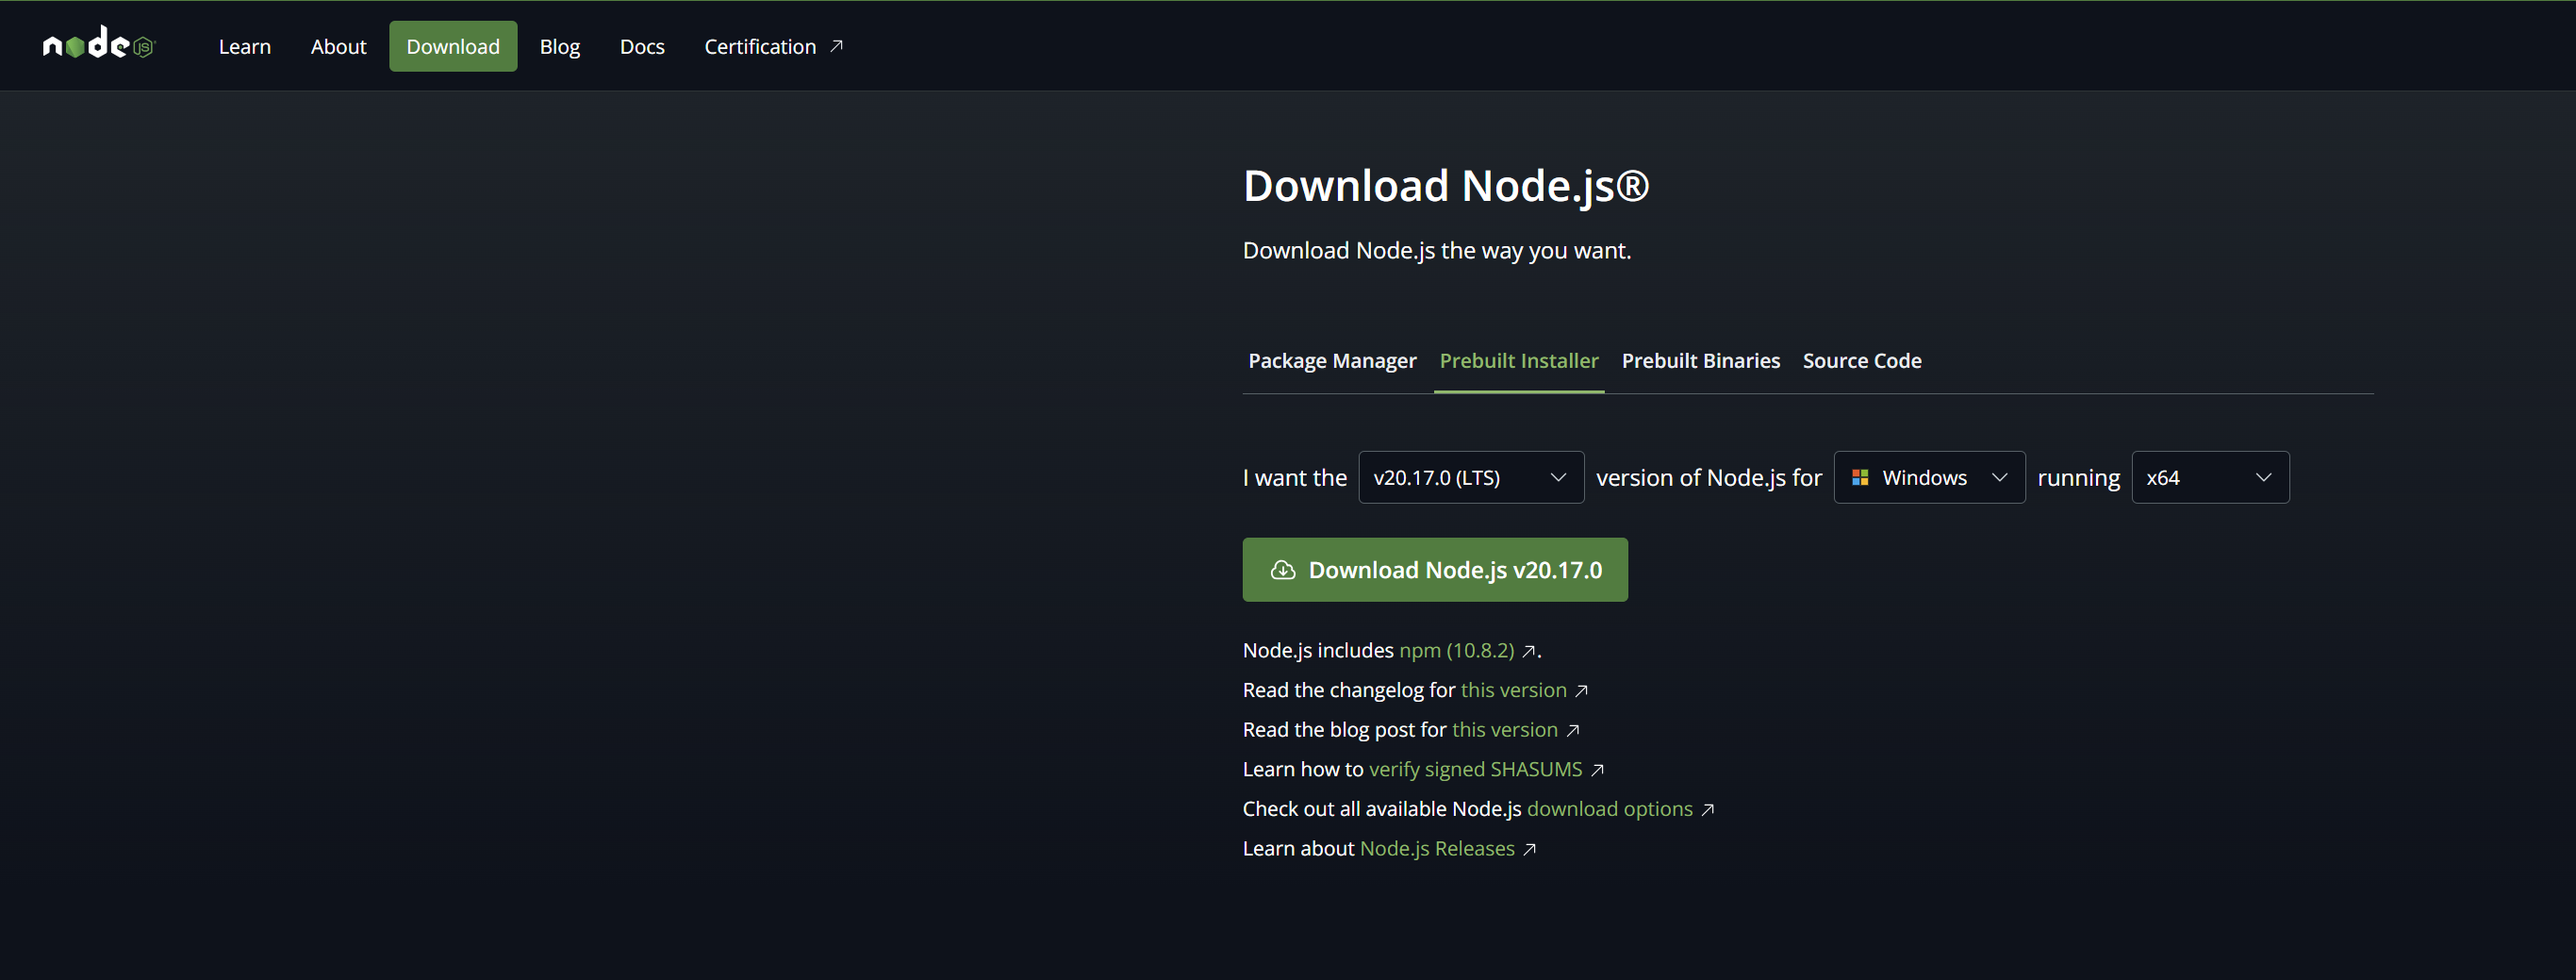The image size is (2576, 980).
Task: Click the Node.js logo
Action: click(x=99, y=44)
